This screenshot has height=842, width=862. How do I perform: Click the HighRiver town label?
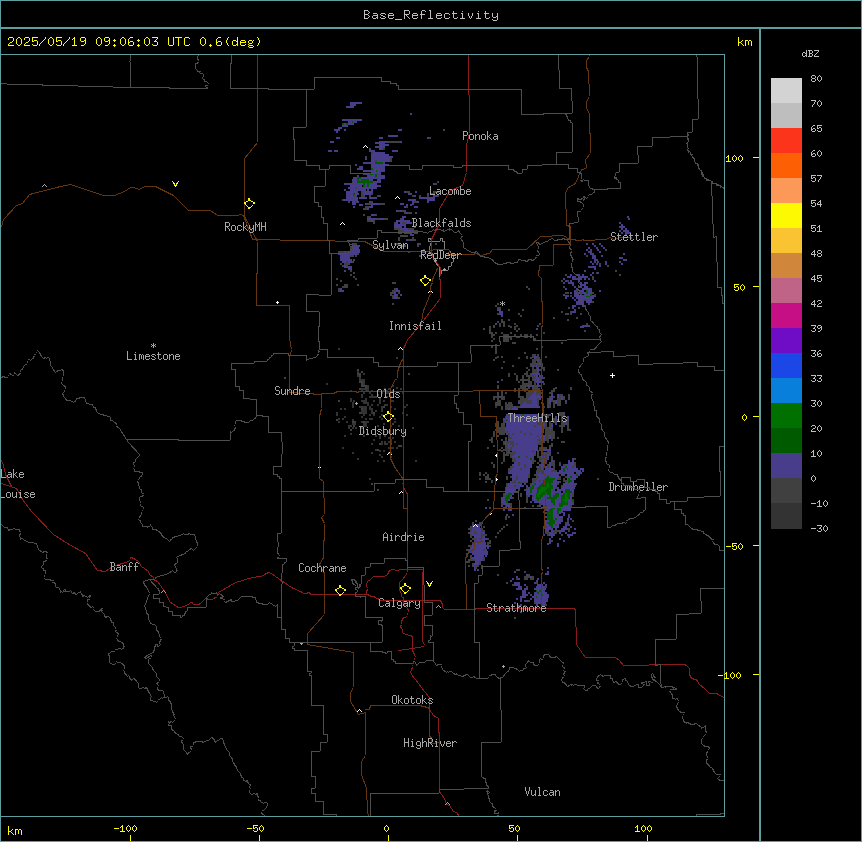(430, 743)
